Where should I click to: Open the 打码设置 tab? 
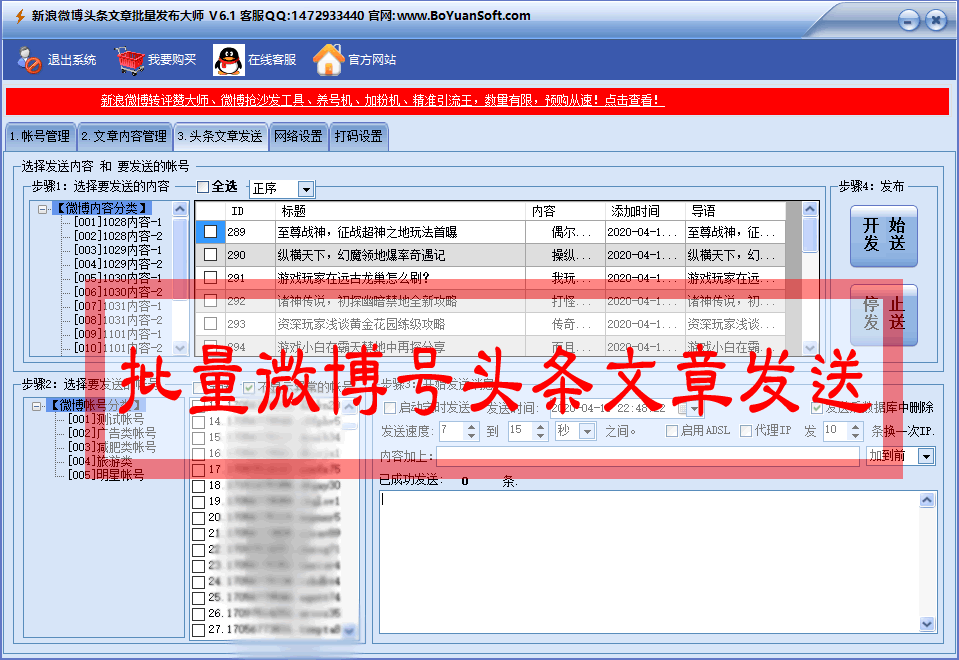[x=358, y=136]
